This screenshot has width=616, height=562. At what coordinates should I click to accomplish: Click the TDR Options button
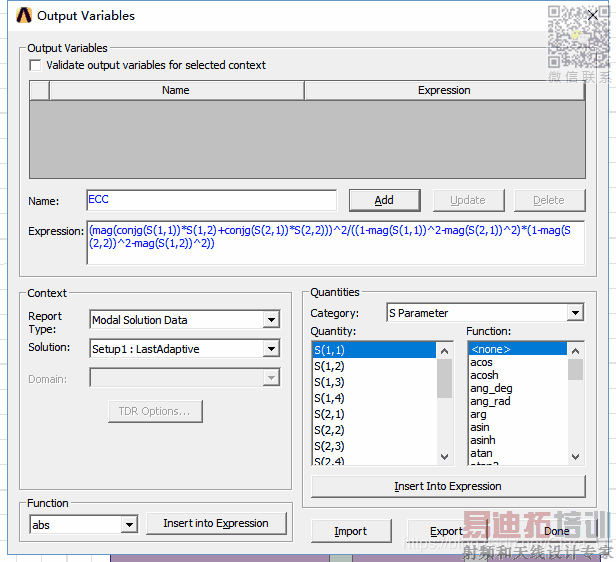point(155,411)
